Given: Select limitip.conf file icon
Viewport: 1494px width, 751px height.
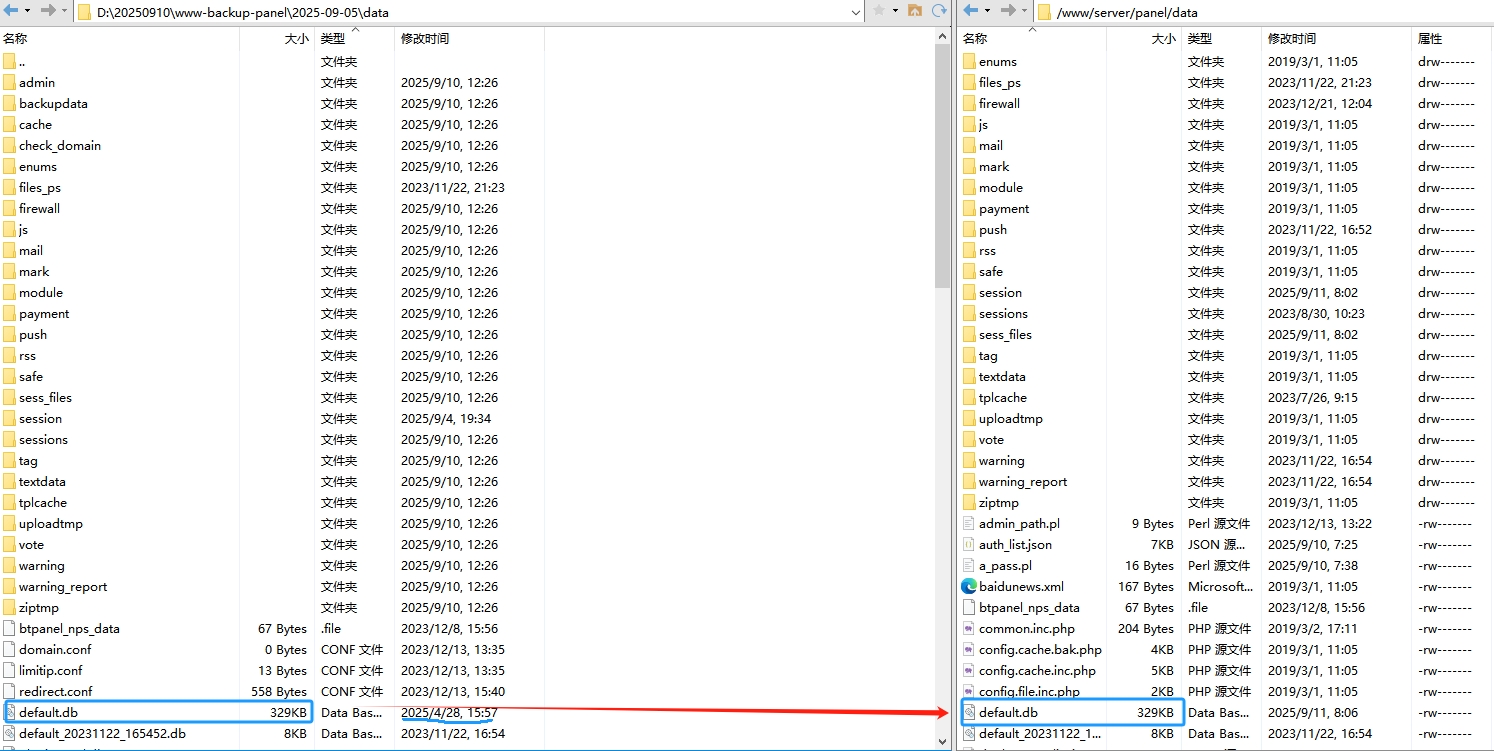Looking at the screenshot, I should click(x=10, y=670).
